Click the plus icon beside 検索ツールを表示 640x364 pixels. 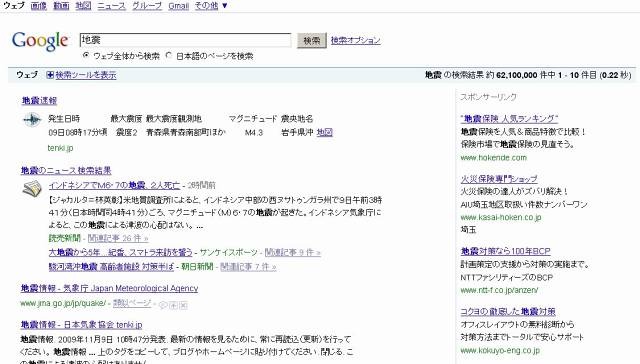point(50,75)
